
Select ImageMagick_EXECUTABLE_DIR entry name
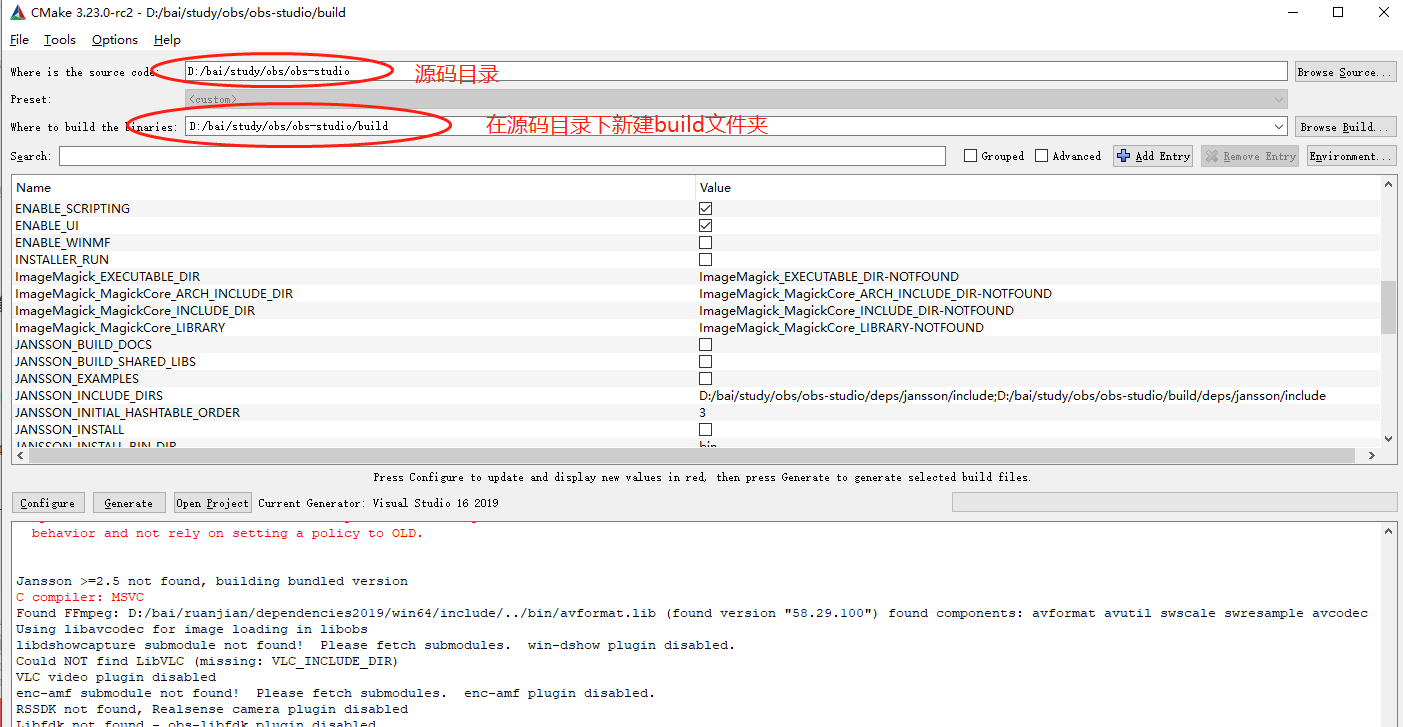107,276
